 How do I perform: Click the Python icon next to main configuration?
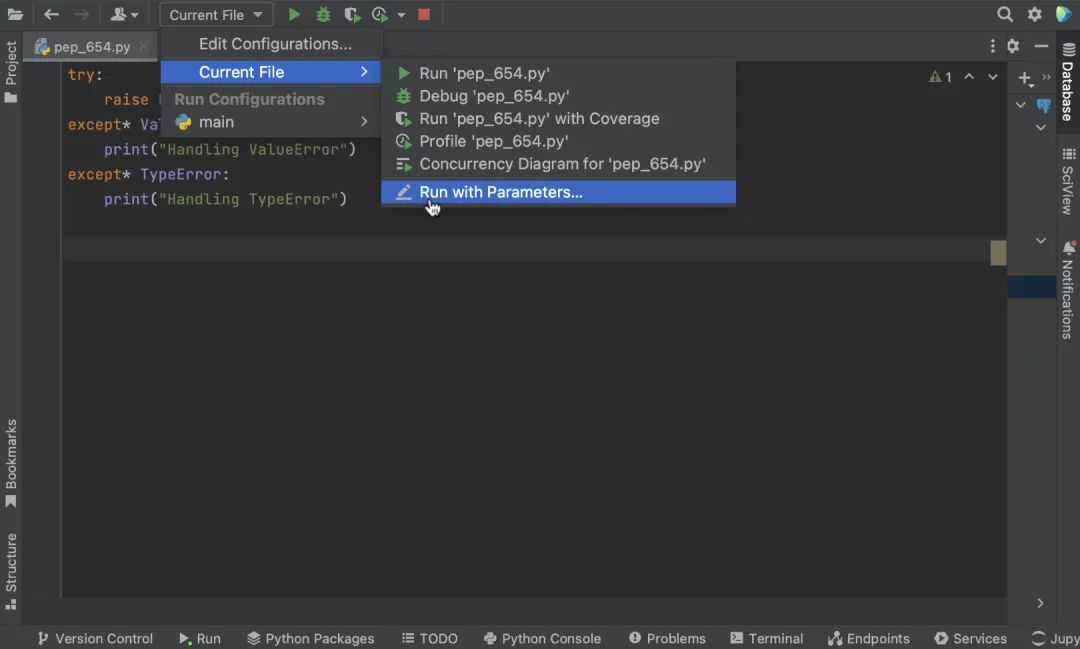click(182, 121)
